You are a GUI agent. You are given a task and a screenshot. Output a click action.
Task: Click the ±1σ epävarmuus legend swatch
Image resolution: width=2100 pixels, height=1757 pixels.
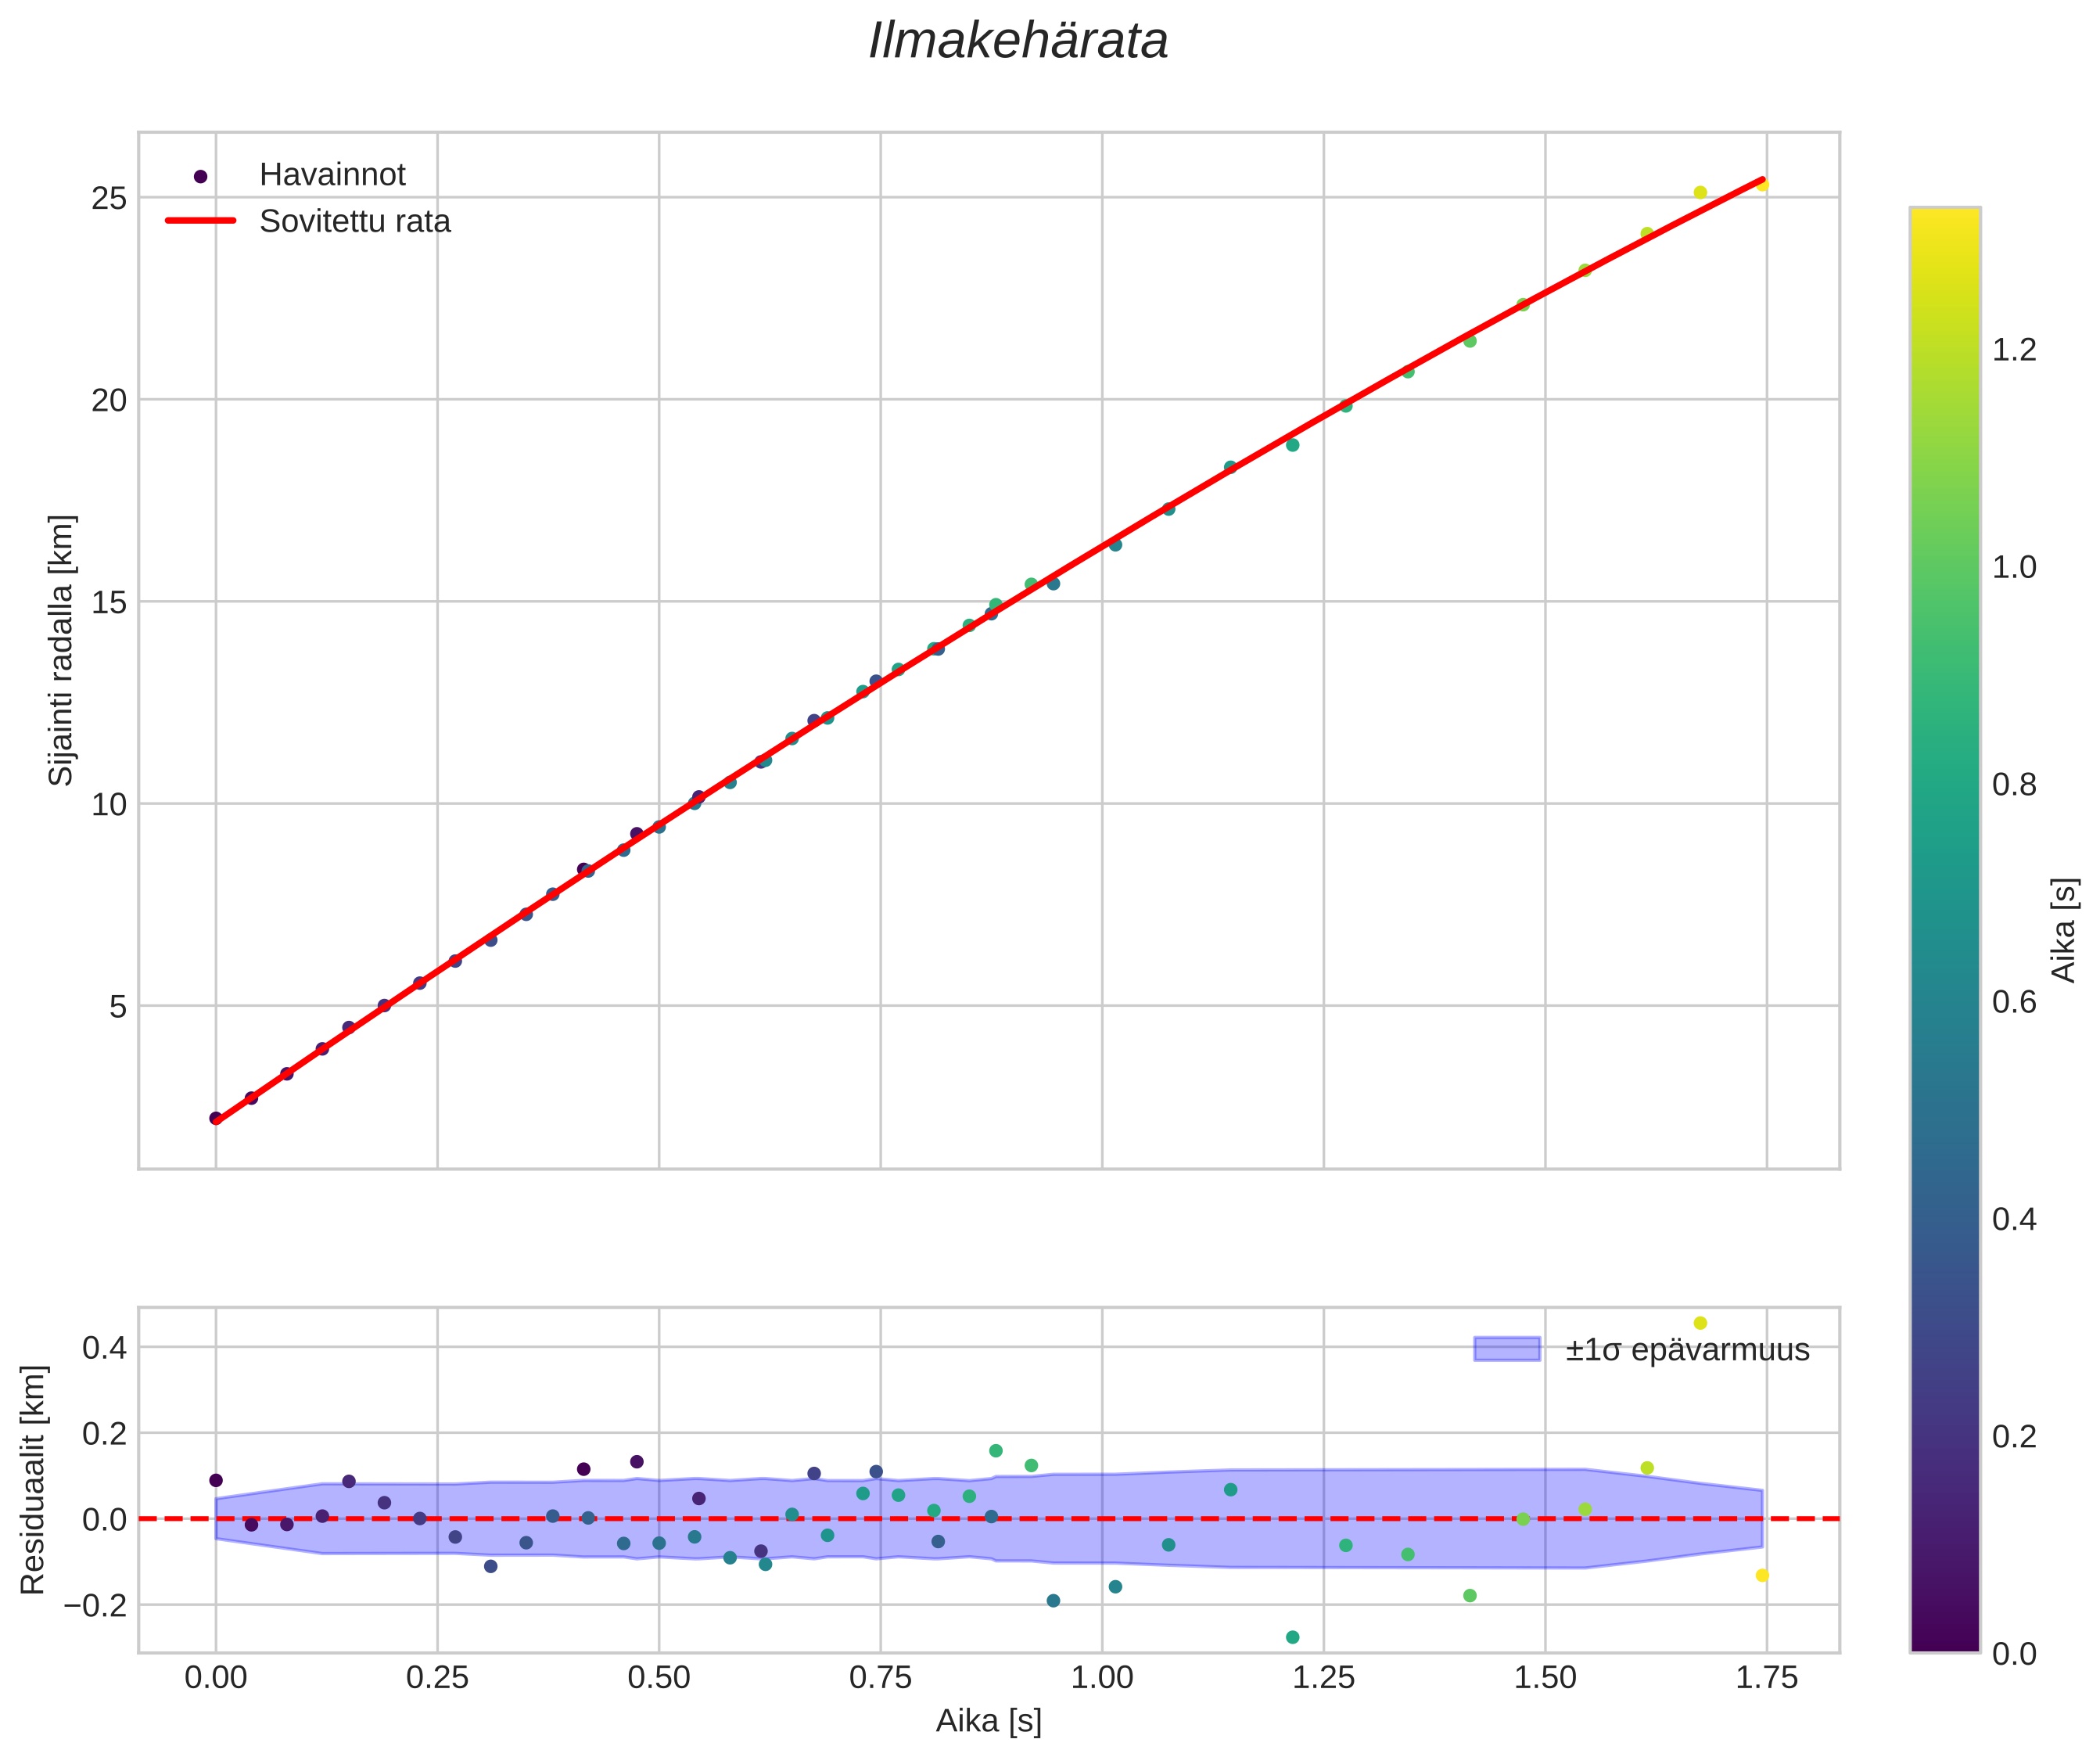(x=1506, y=1349)
